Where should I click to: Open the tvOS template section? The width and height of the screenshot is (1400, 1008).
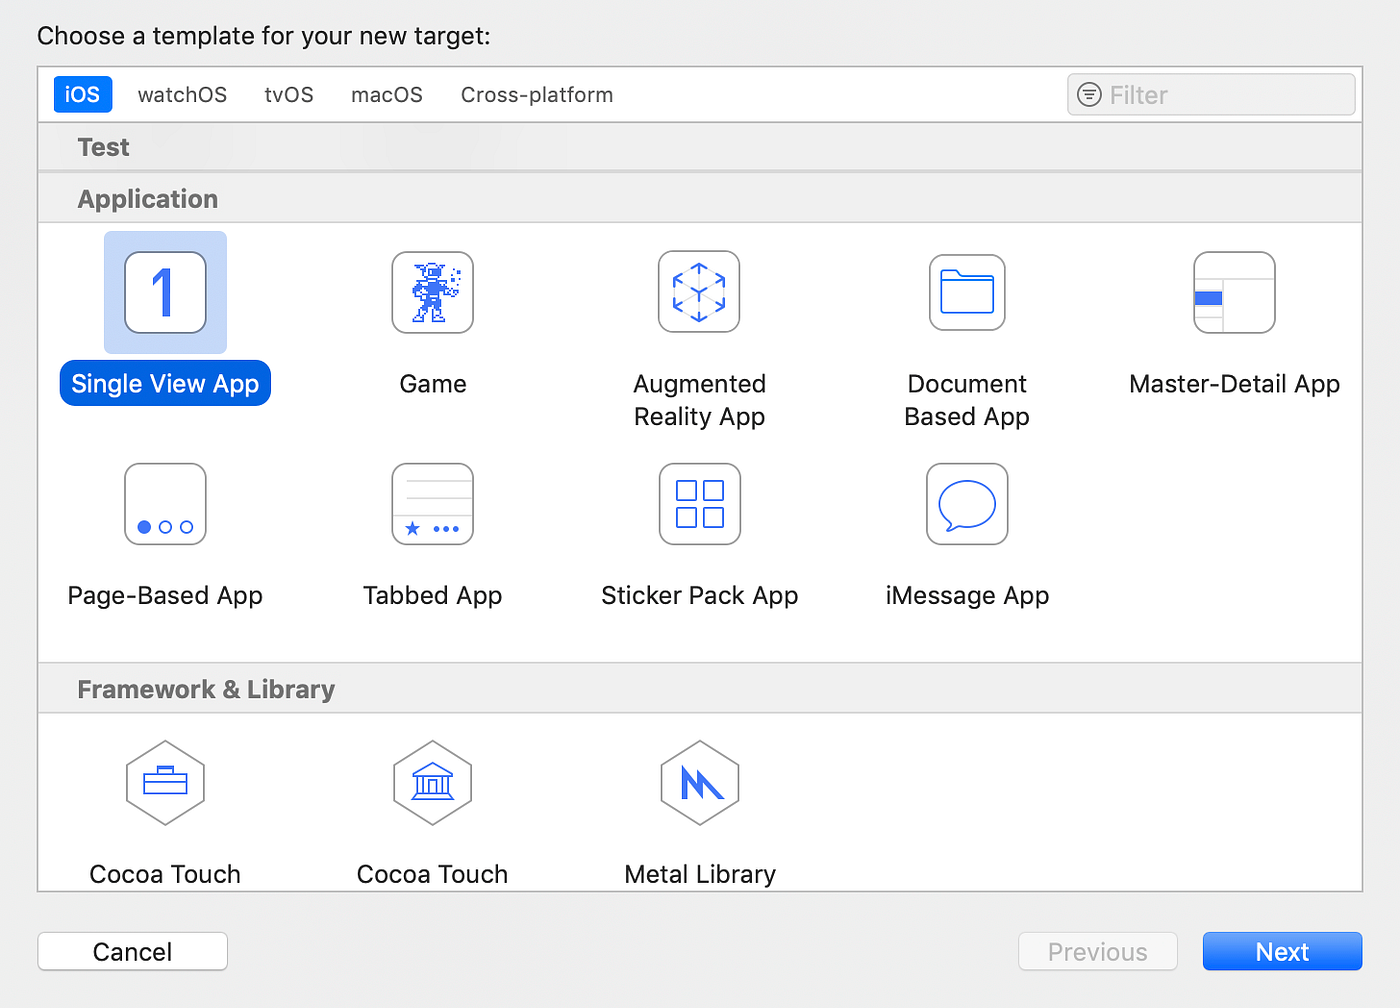click(288, 94)
